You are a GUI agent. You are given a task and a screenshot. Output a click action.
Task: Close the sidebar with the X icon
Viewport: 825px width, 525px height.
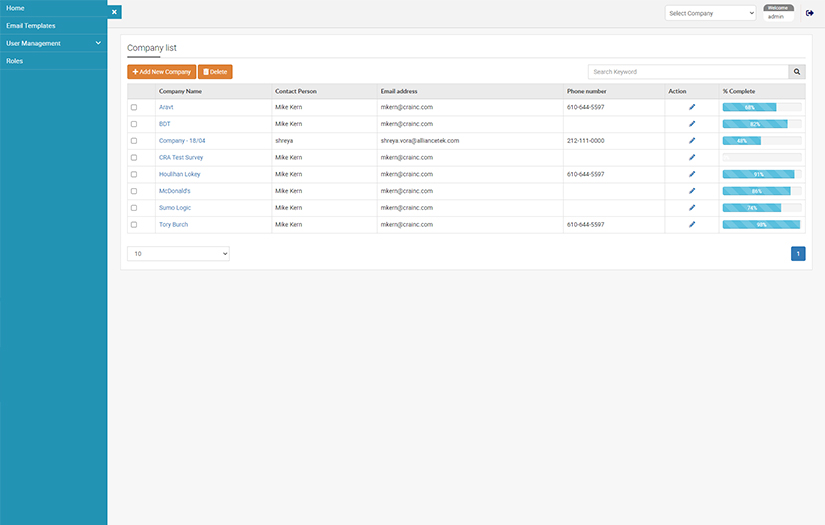coord(114,12)
